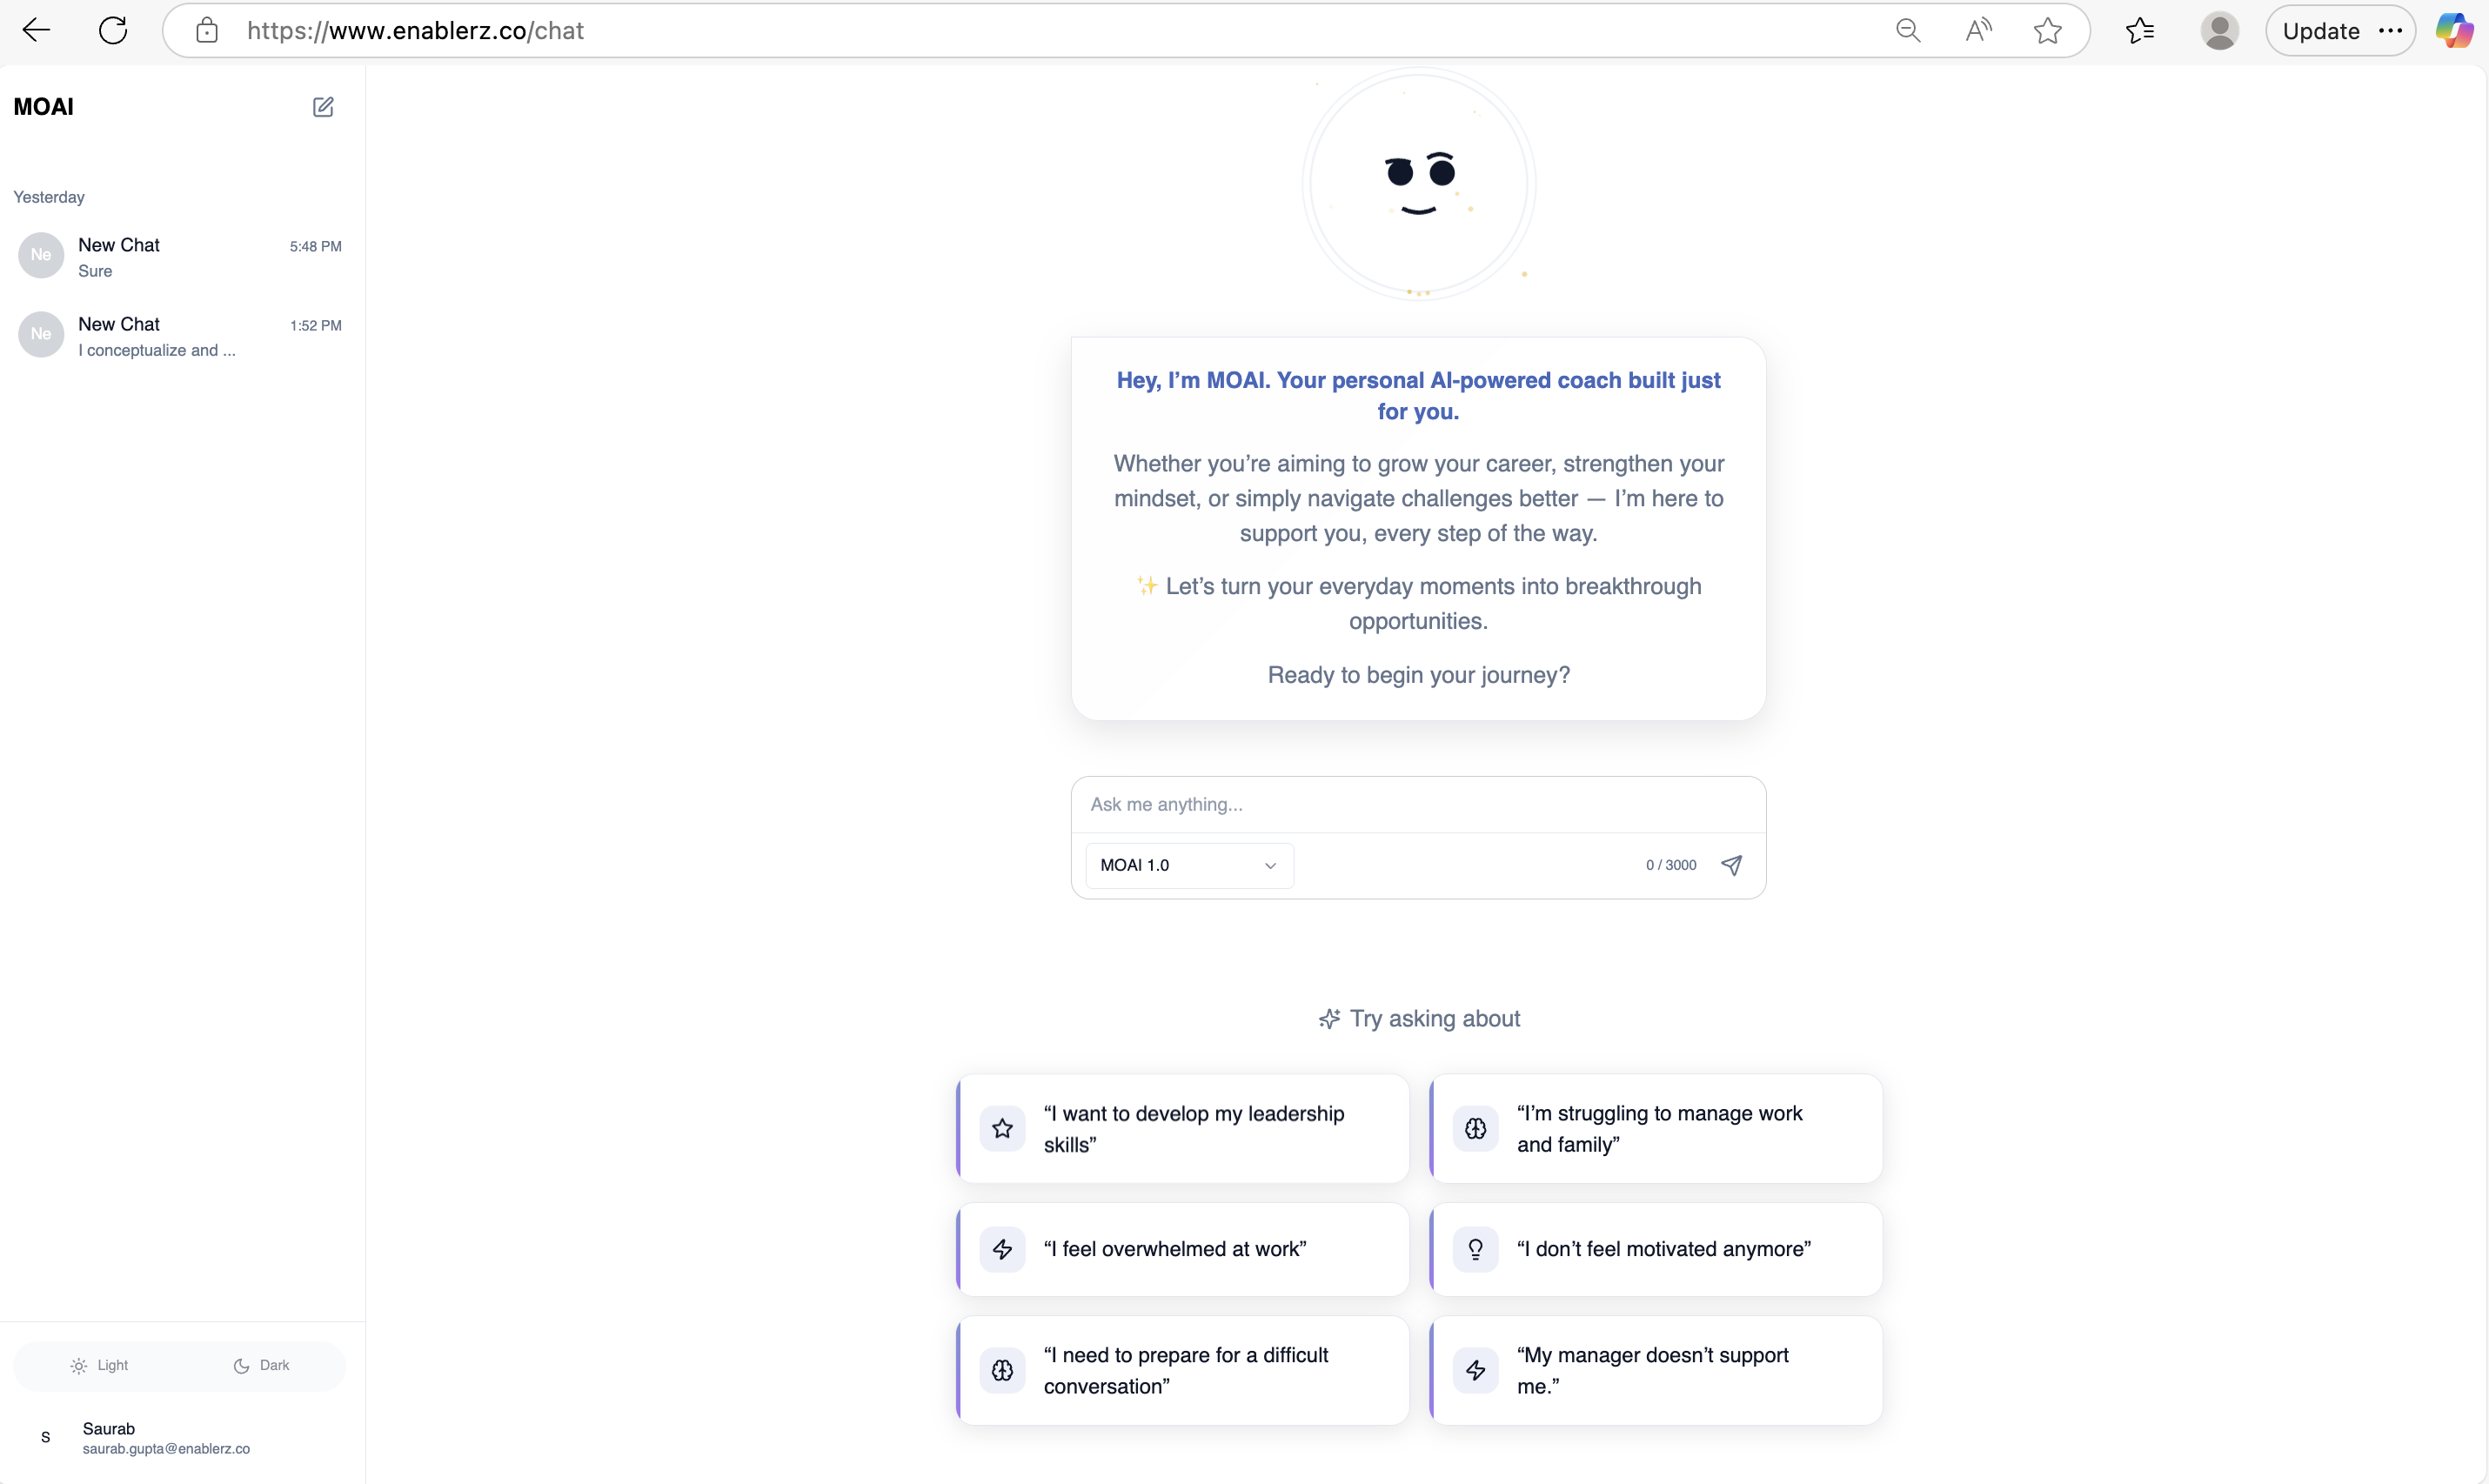Viewport: 2489px width, 1484px height.
Task: Click the send message paper plane icon
Action: point(1731,865)
